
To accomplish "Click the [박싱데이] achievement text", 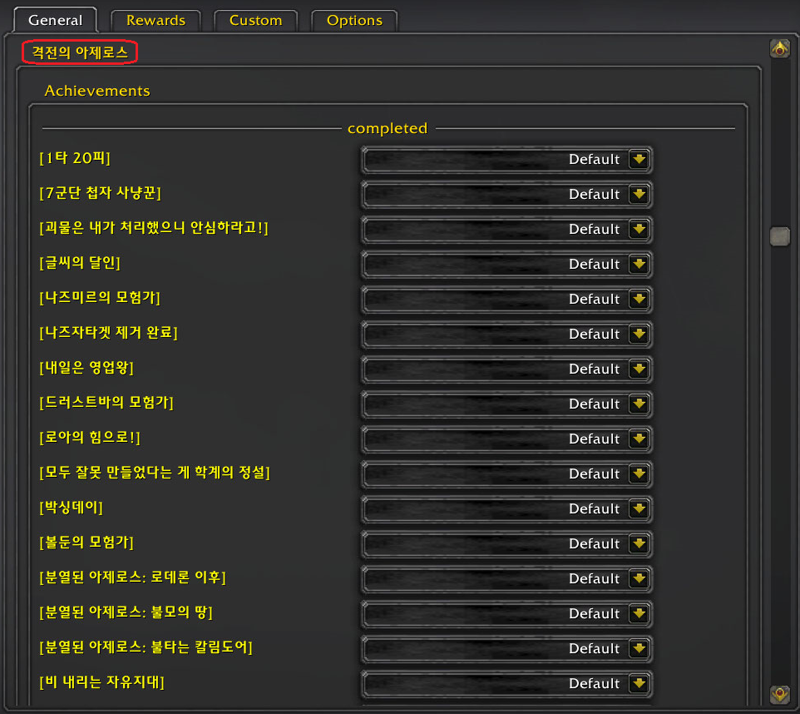I will pyautogui.click(x=71, y=507).
